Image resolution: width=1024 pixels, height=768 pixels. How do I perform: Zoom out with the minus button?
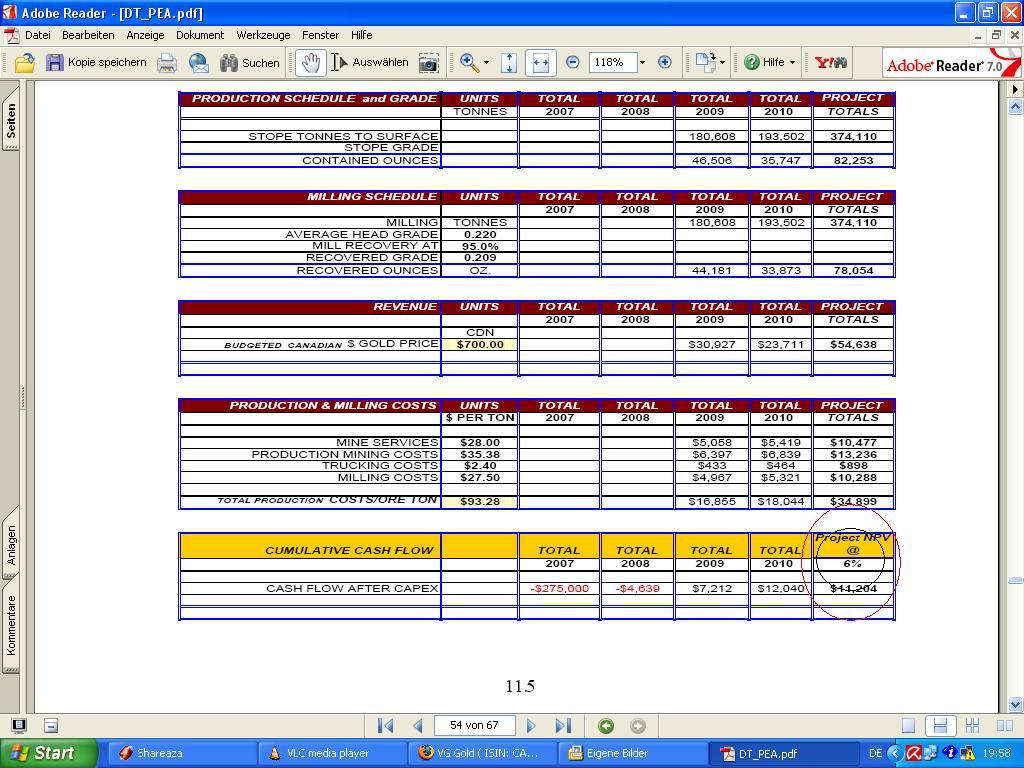click(x=572, y=63)
